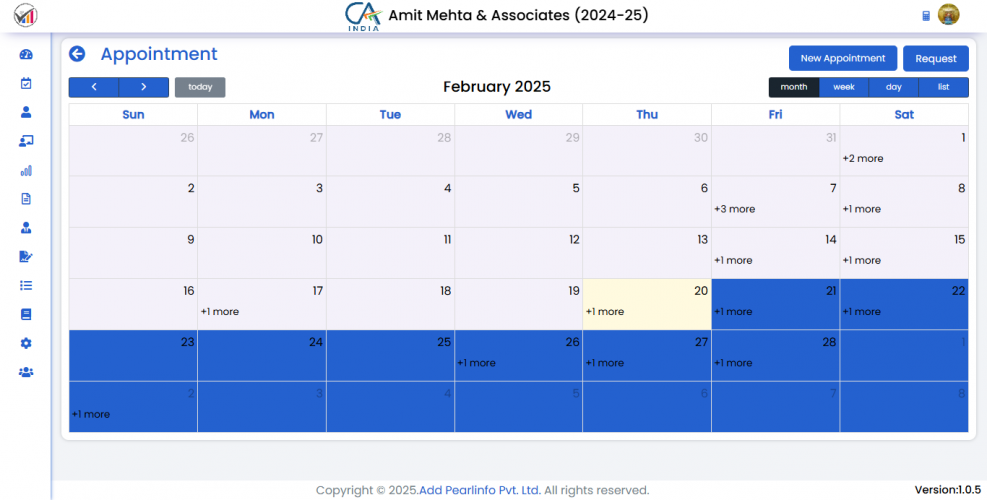Screen dimensions: 987x500
Task: Open the calendar check icon in sidebar
Action: click(26, 83)
